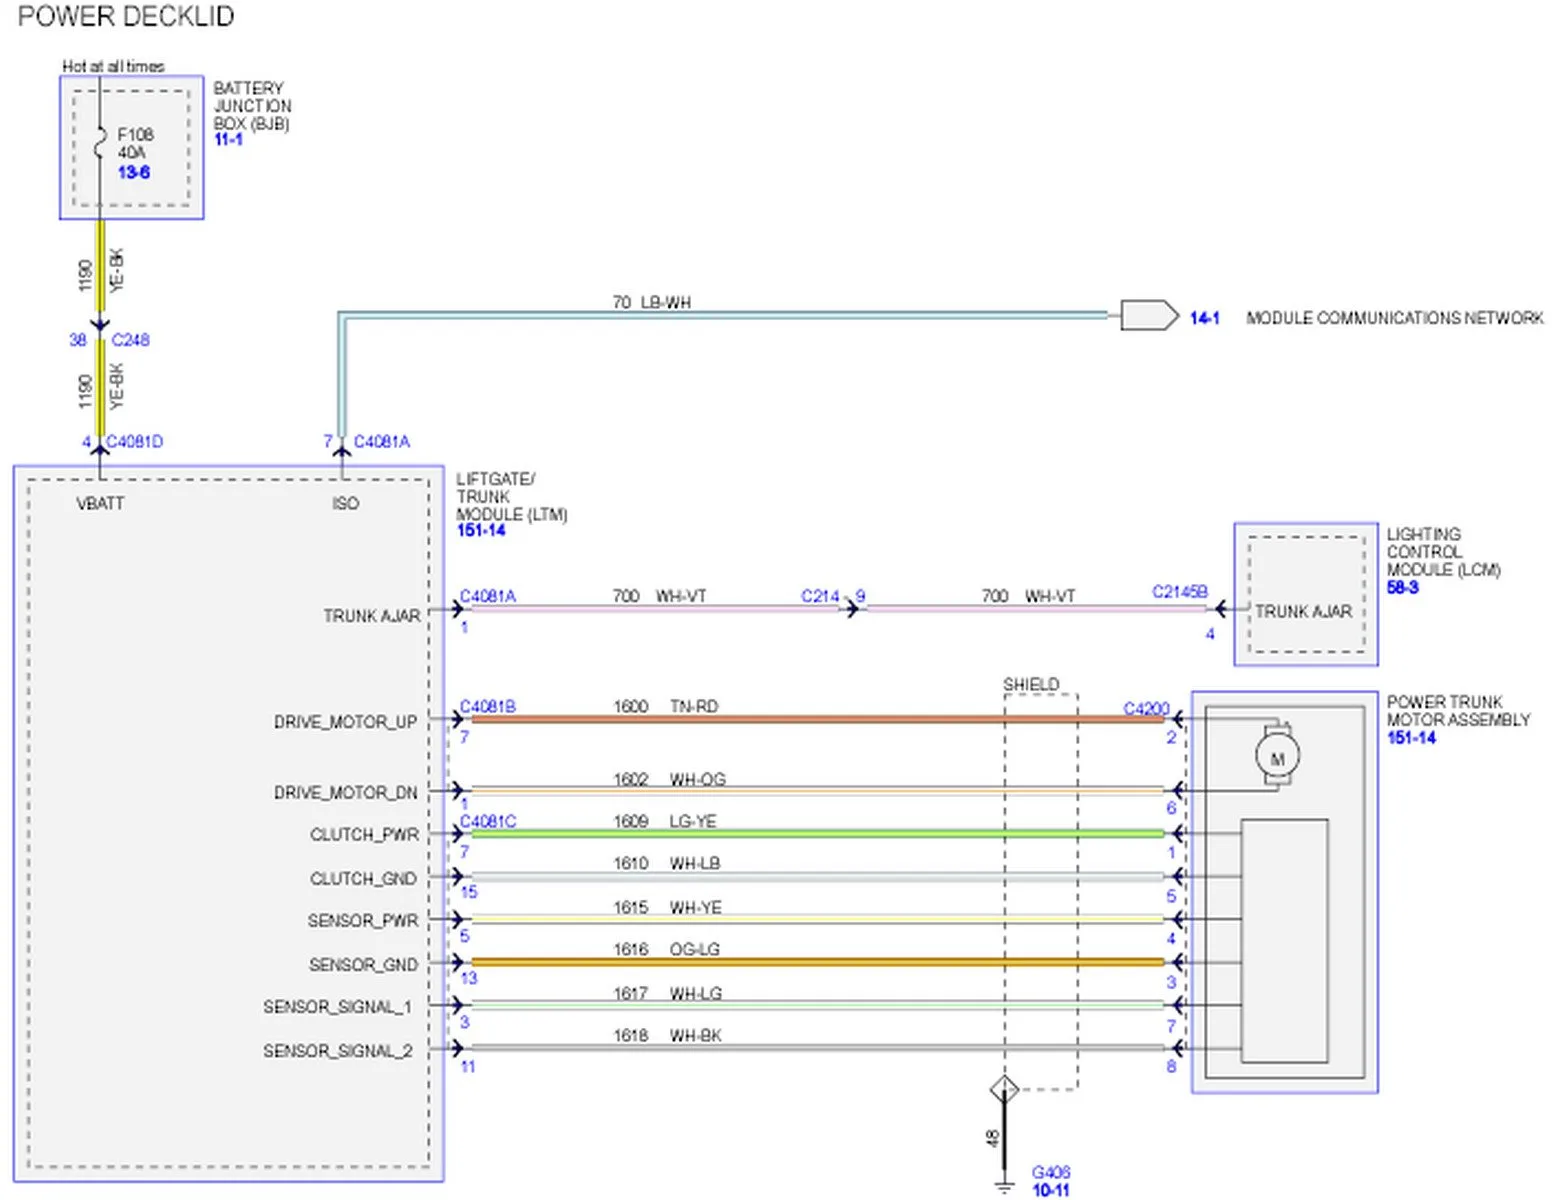Viewport: 1564px width, 1200px height.
Task: Follow the 14-1 Module Communications Network link
Action: pyautogui.click(x=1205, y=318)
